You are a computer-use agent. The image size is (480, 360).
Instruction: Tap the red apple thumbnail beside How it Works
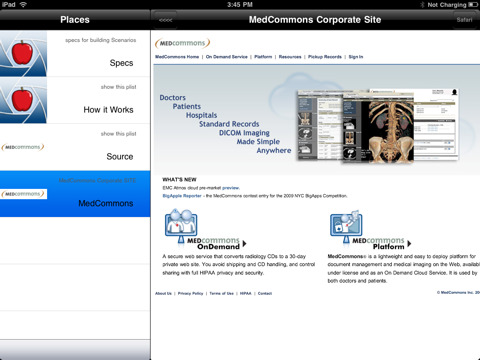(x=23, y=100)
